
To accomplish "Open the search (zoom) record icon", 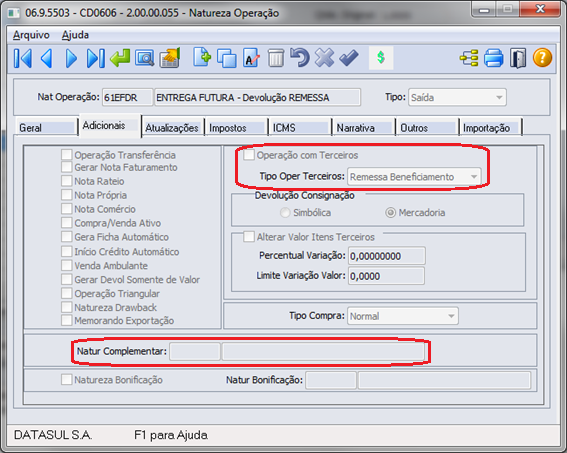I will click(x=145, y=58).
